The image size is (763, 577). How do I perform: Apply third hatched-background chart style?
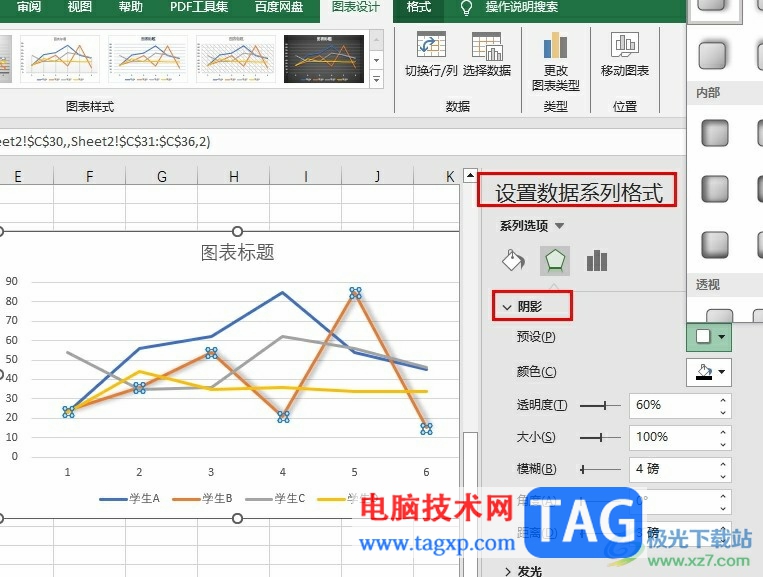coord(236,59)
